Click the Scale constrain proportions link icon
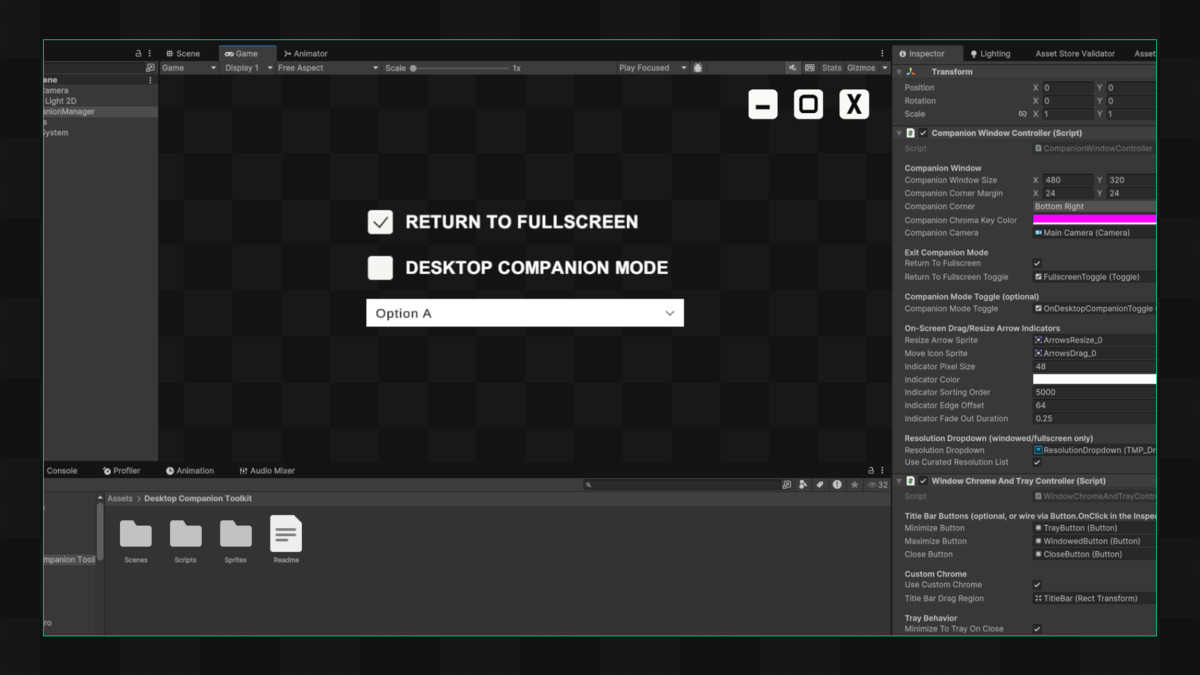The image size is (1200, 675). 1022,114
